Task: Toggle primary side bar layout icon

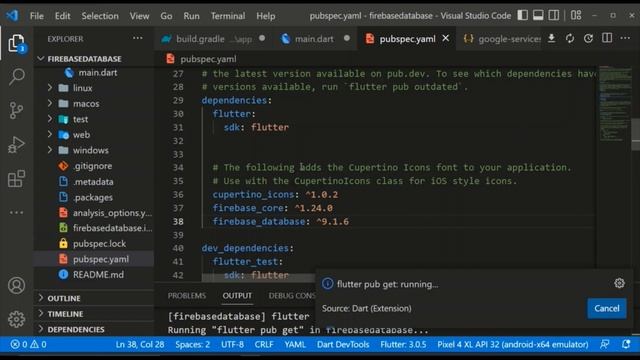Action: (522, 16)
